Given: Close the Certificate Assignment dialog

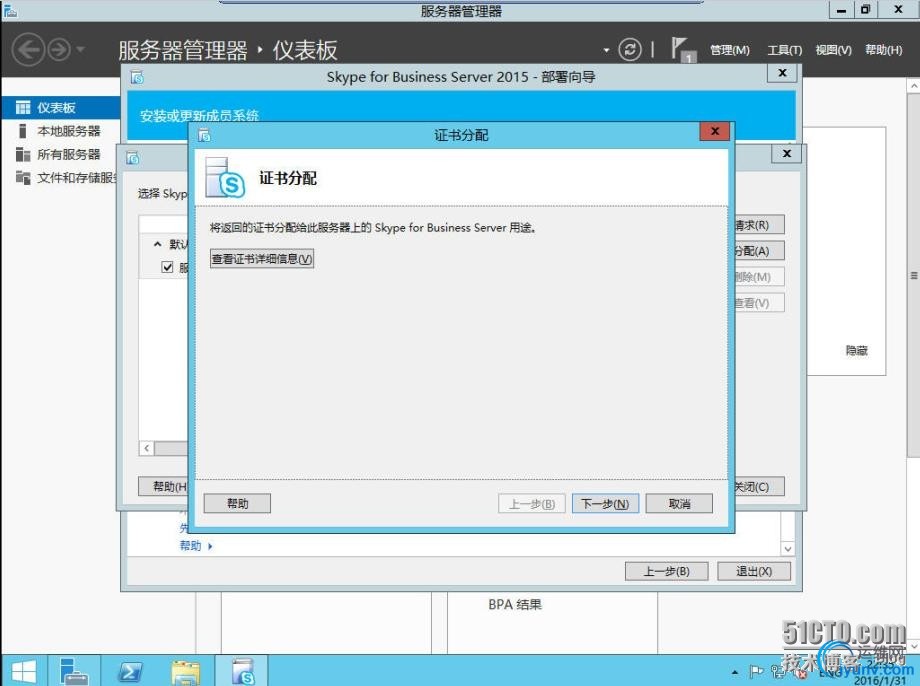Looking at the screenshot, I should (x=715, y=131).
